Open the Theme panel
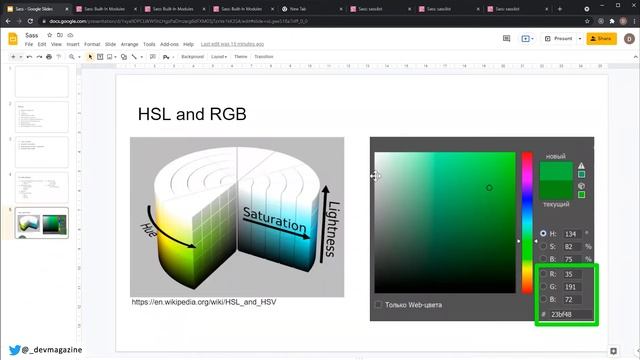Screen dimensions: 640x360 (240, 57)
